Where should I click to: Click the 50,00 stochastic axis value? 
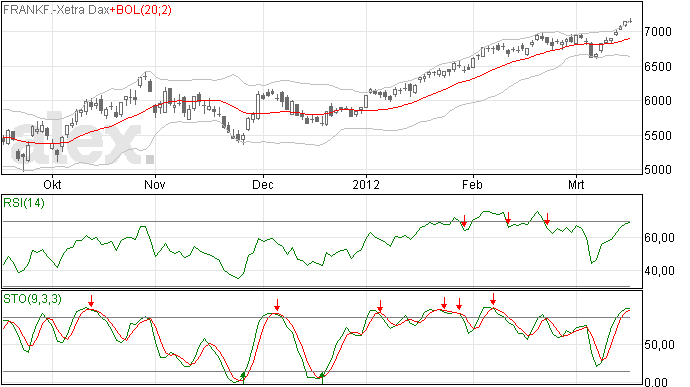pos(659,345)
